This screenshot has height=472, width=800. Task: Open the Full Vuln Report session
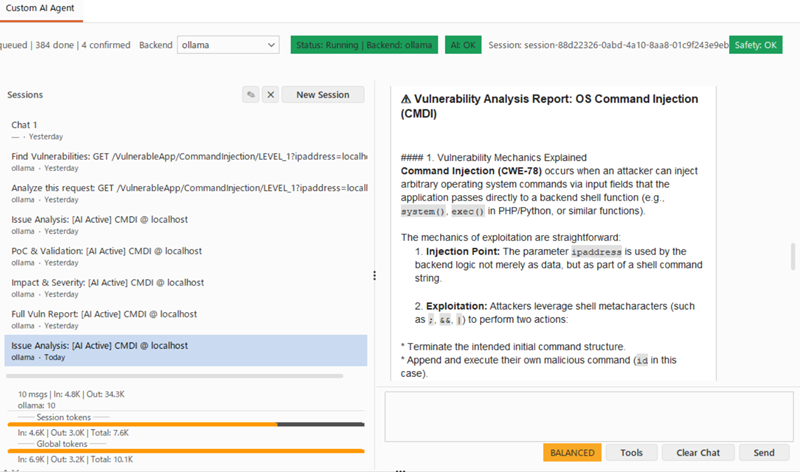[186, 319]
